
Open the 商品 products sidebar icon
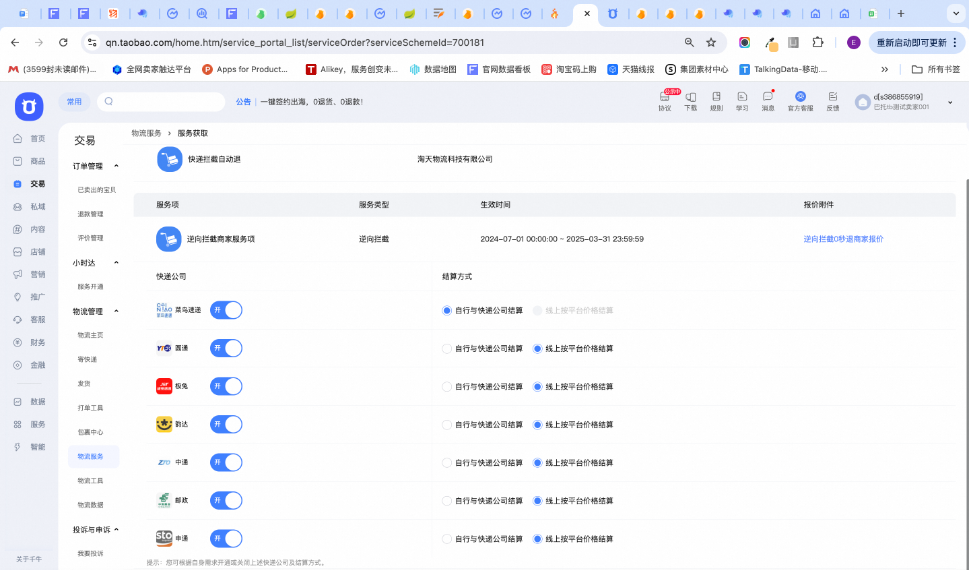[x=17, y=161]
